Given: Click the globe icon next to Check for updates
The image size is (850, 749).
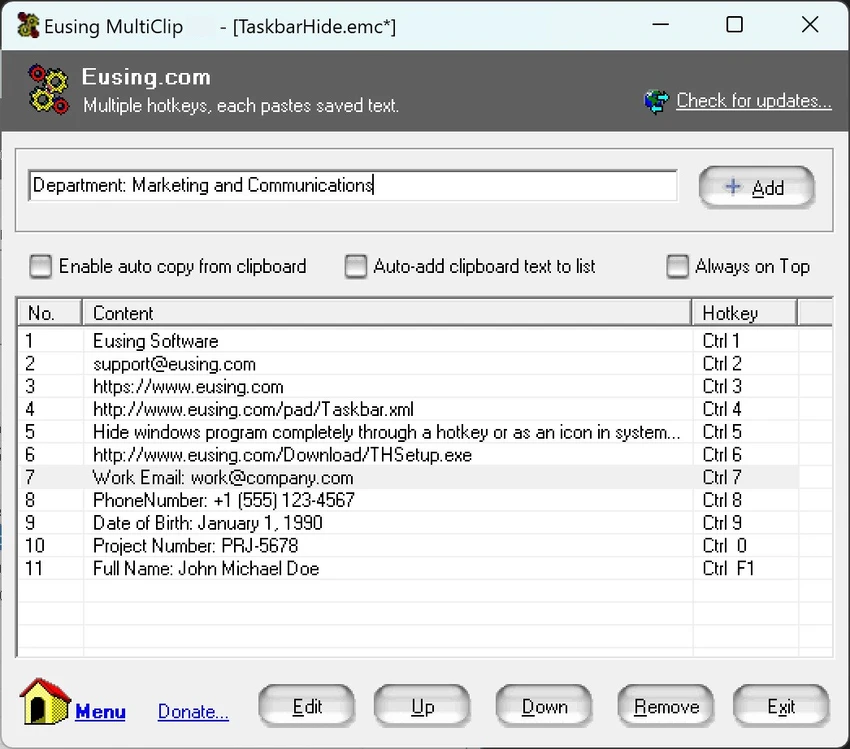Looking at the screenshot, I should (x=656, y=101).
